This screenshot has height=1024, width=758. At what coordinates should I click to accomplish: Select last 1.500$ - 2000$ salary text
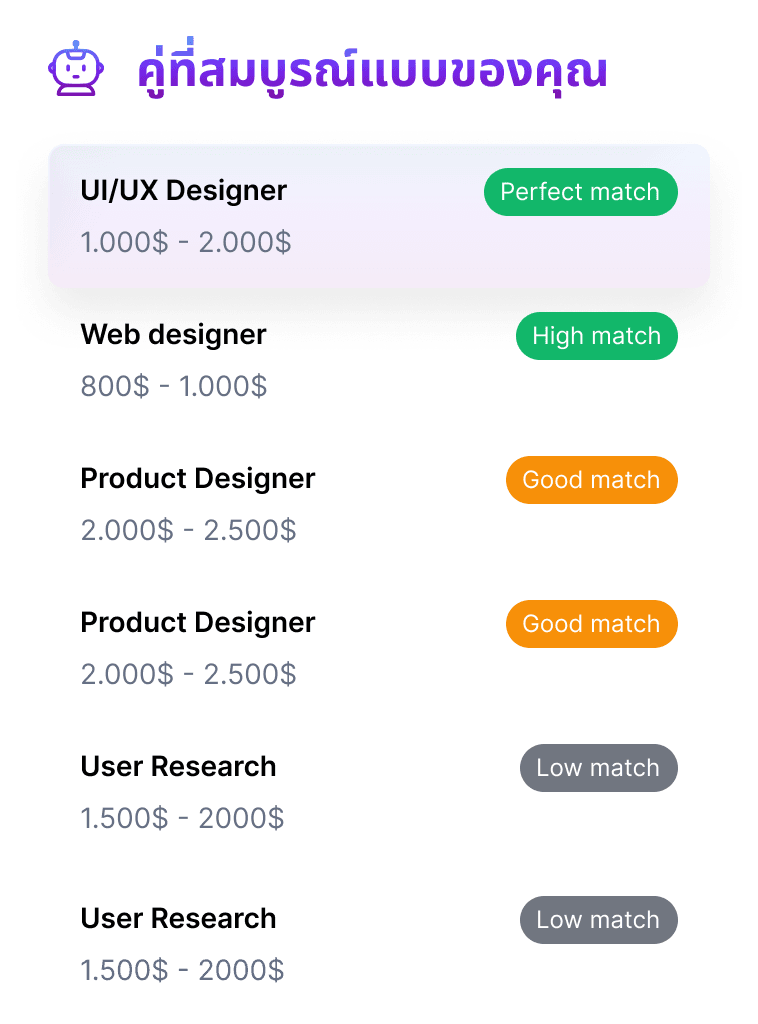point(182,970)
